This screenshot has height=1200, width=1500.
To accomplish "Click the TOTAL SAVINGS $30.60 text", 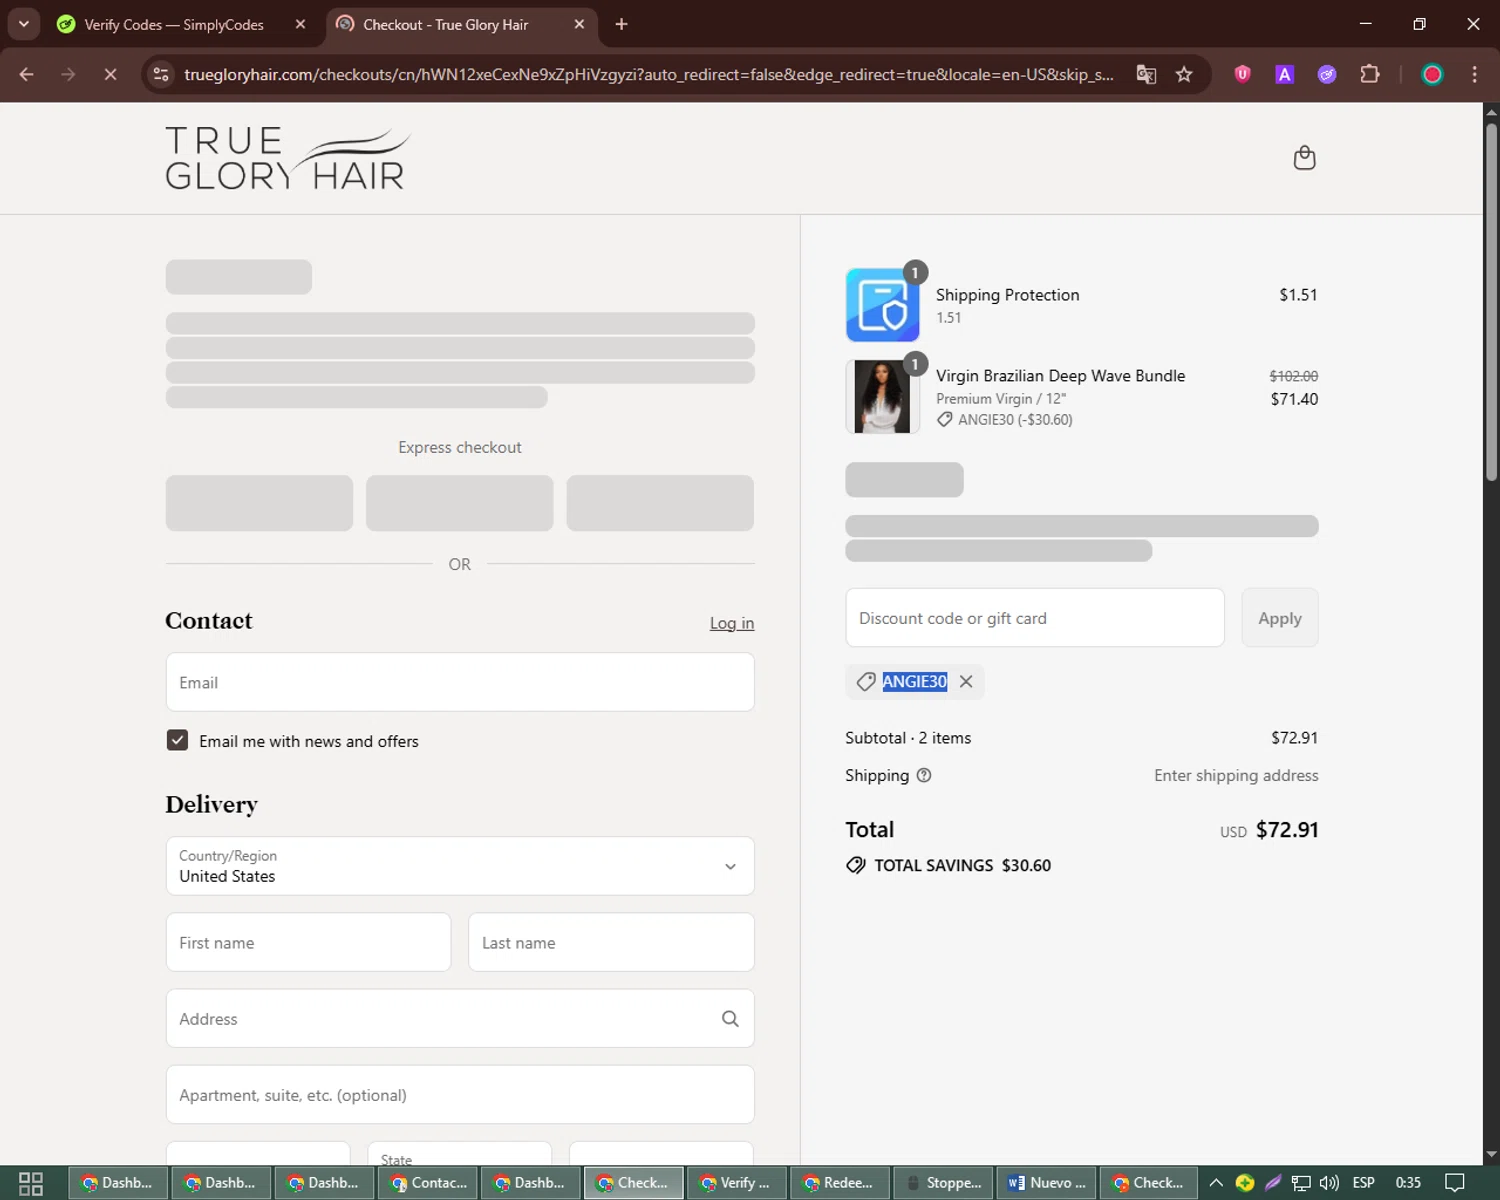I will [962, 865].
